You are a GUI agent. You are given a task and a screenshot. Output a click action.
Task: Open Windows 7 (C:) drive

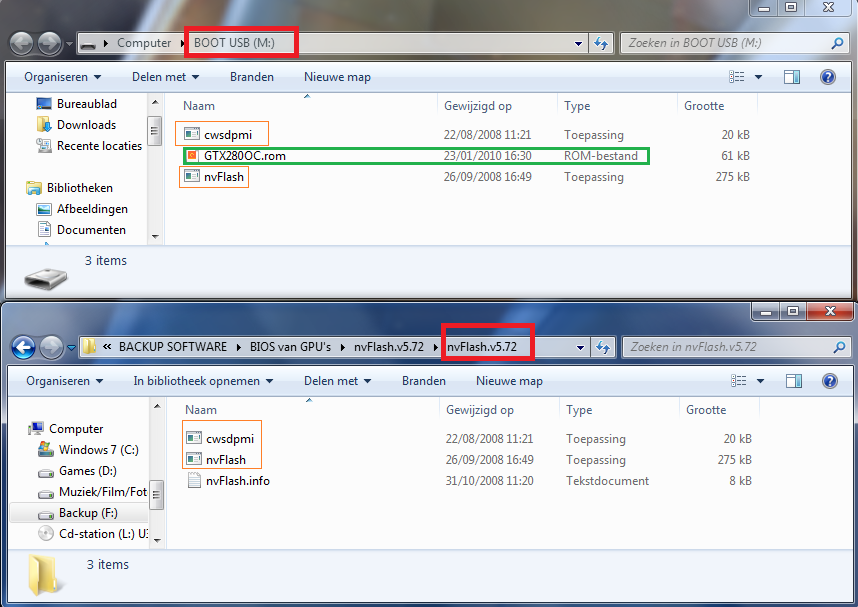89,450
